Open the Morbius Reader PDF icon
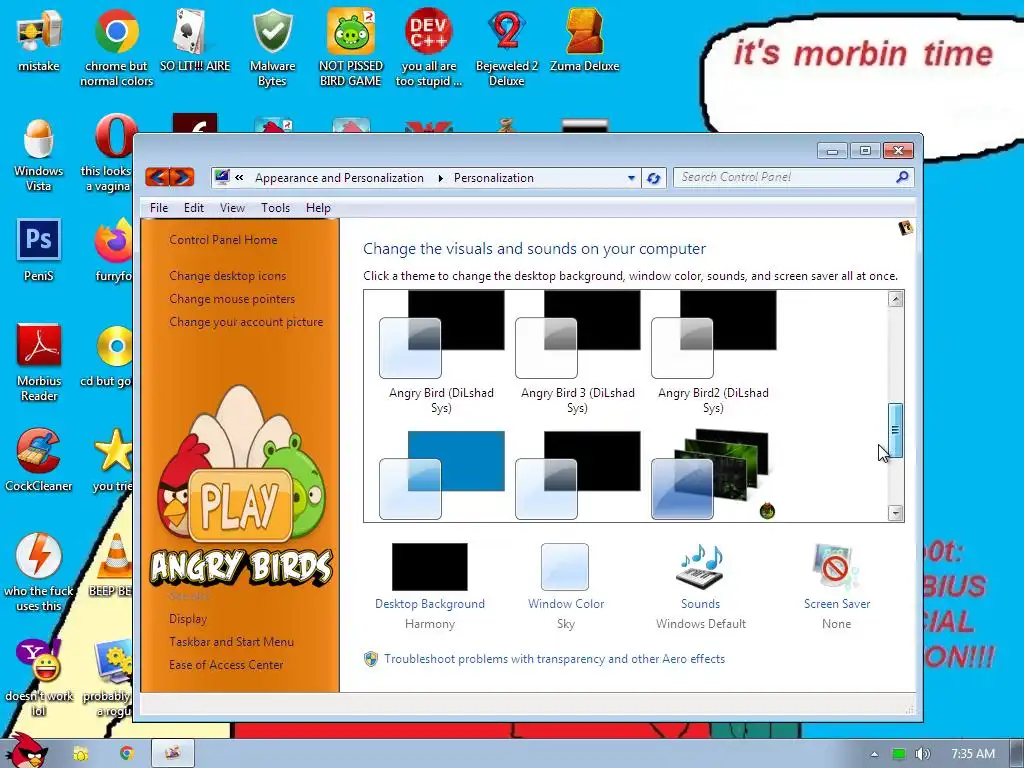This screenshot has width=1024, height=768. point(39,345)
